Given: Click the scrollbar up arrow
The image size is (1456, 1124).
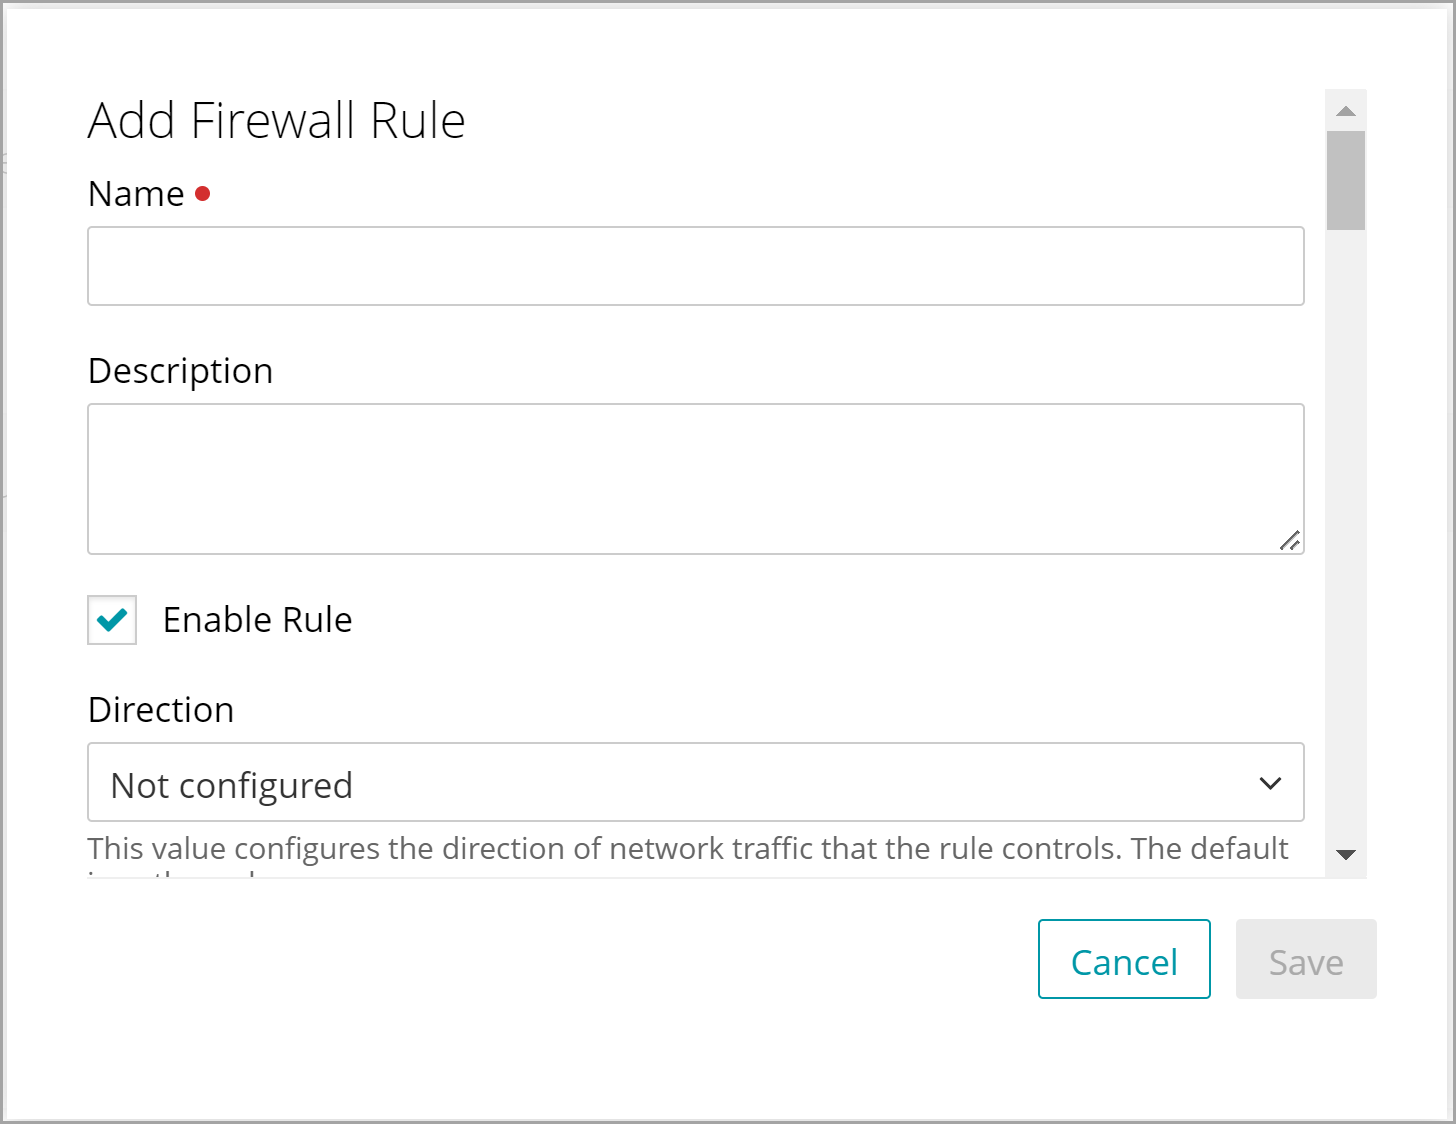Looking at the screenshot, I should pyautogui.click(x=1346, y=111).
